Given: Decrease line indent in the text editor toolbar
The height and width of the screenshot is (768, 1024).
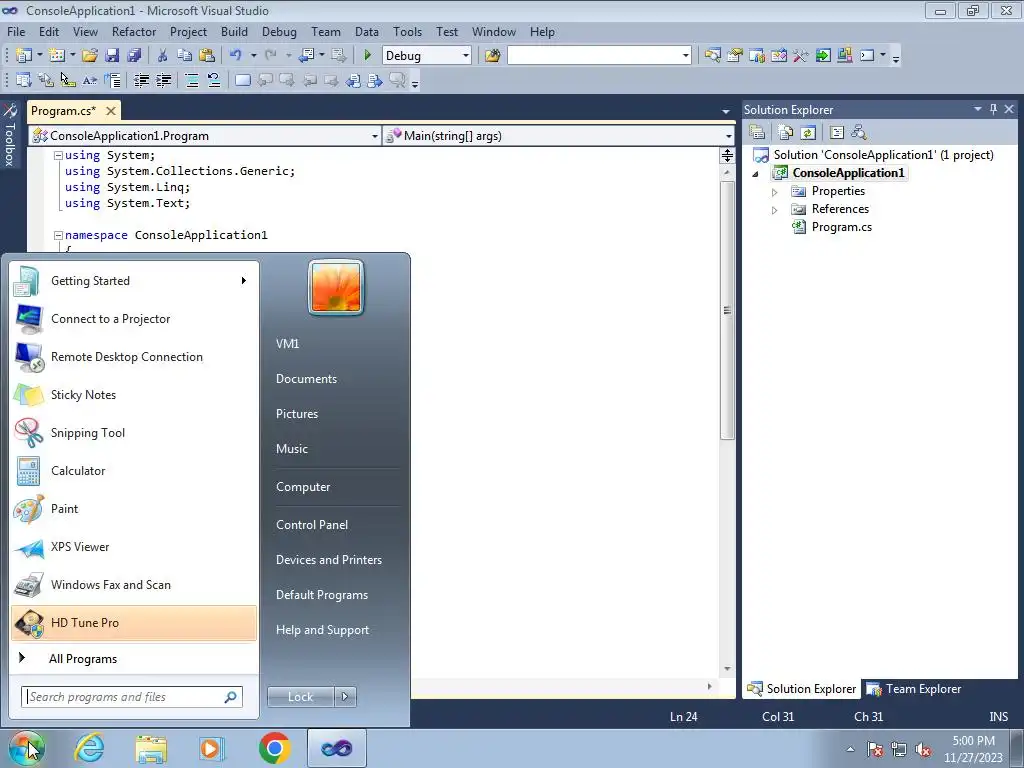Looking at the screenshot, I should [141, 80].
